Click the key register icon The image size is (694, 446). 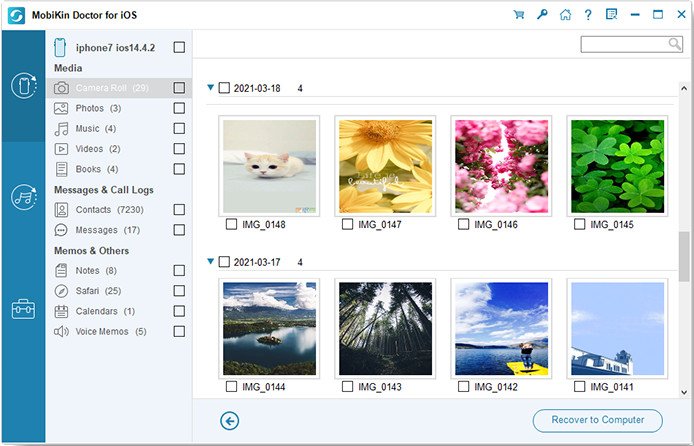[x=542, y=15]
